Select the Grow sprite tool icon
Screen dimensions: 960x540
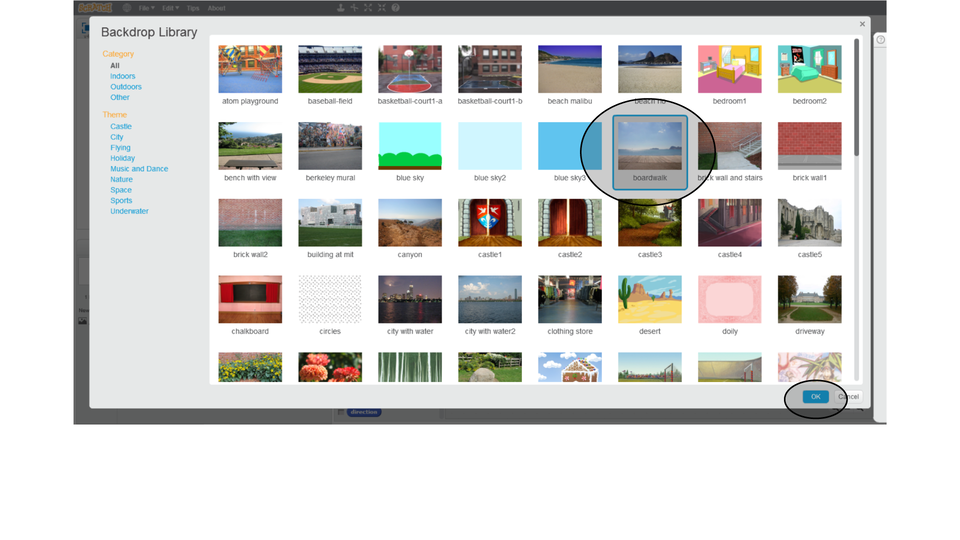coord(368,8)
